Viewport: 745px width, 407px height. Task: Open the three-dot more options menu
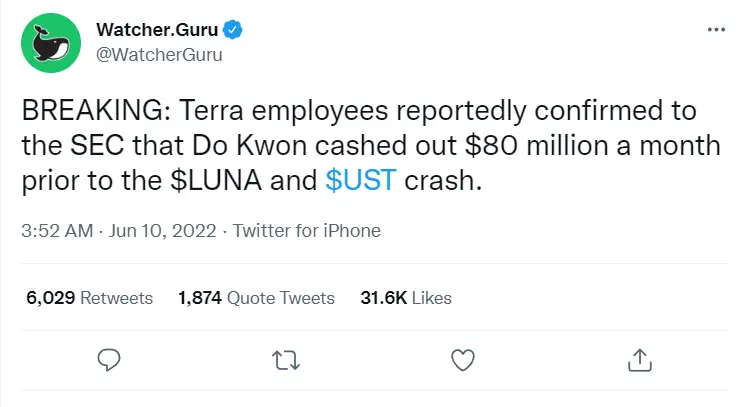716,29
